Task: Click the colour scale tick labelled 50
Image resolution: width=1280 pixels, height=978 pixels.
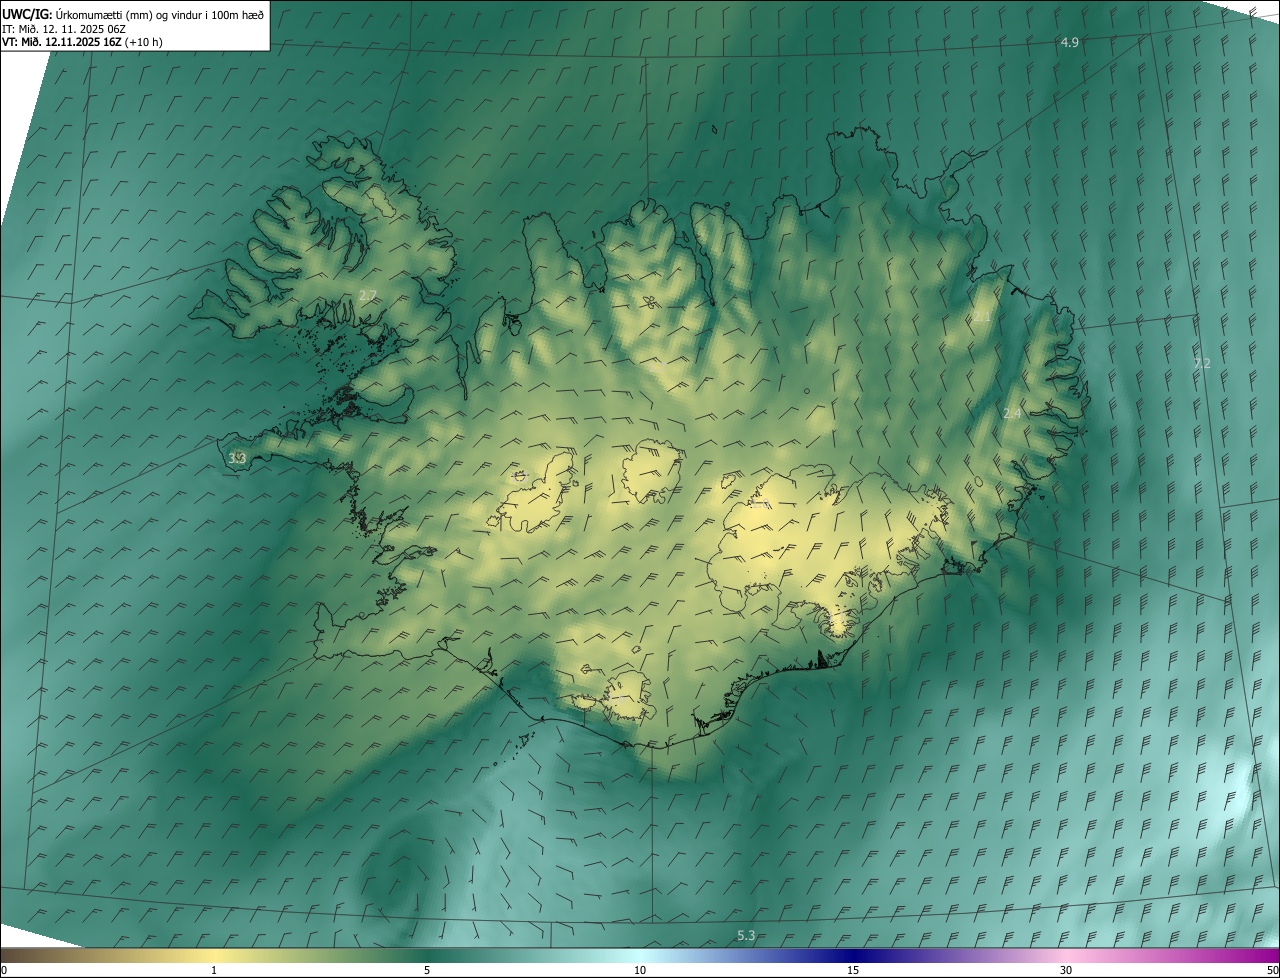Action: pos(1272,970)
